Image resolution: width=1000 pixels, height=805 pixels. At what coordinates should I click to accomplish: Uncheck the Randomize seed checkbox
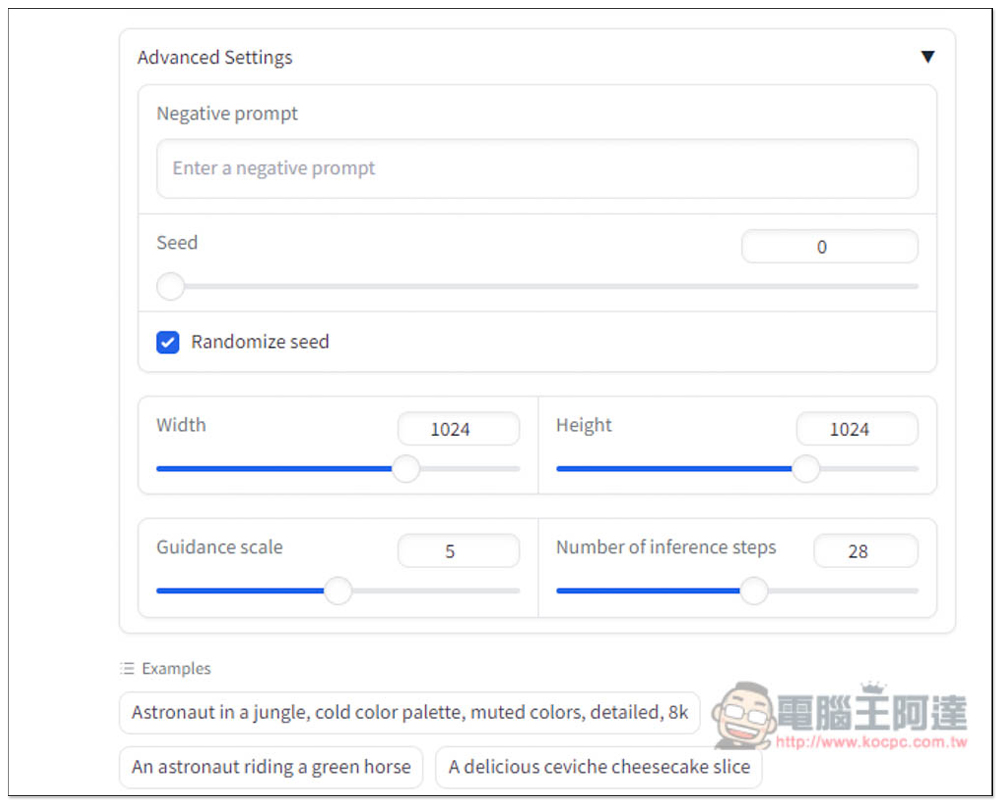pyautogui.click(x=168, y=342)
